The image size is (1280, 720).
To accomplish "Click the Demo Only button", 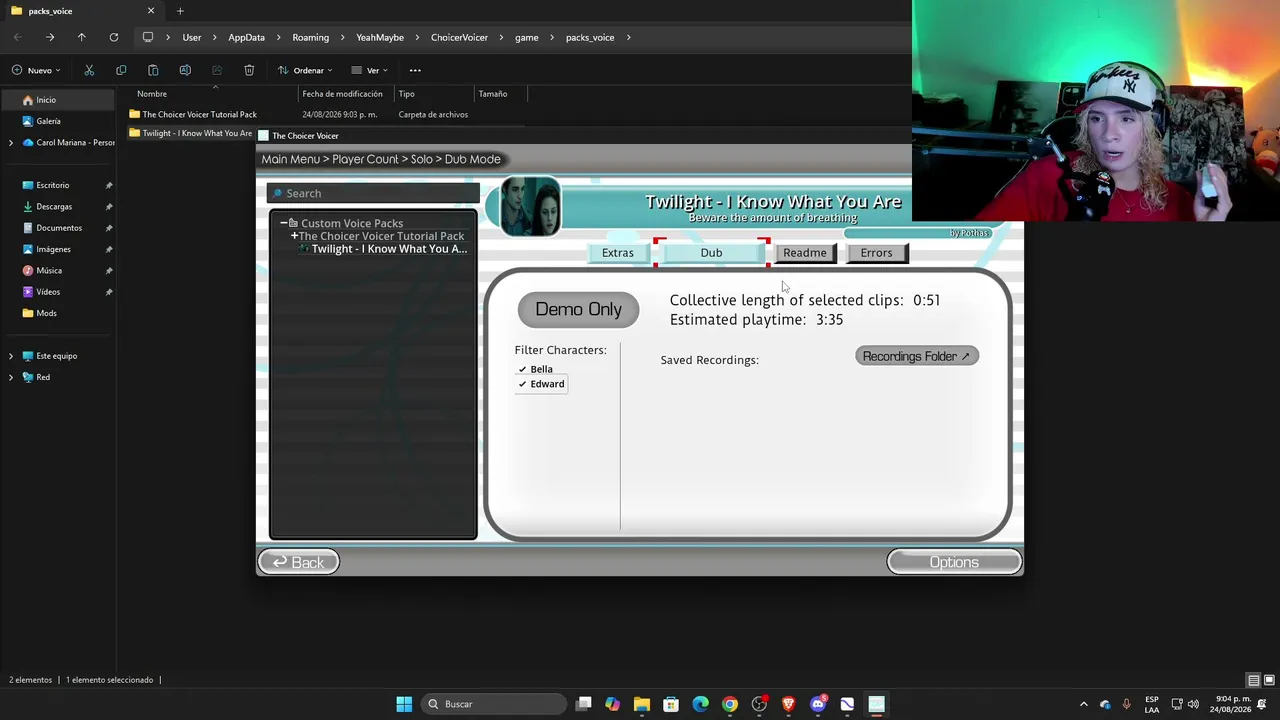I will [x=578, y=309].
